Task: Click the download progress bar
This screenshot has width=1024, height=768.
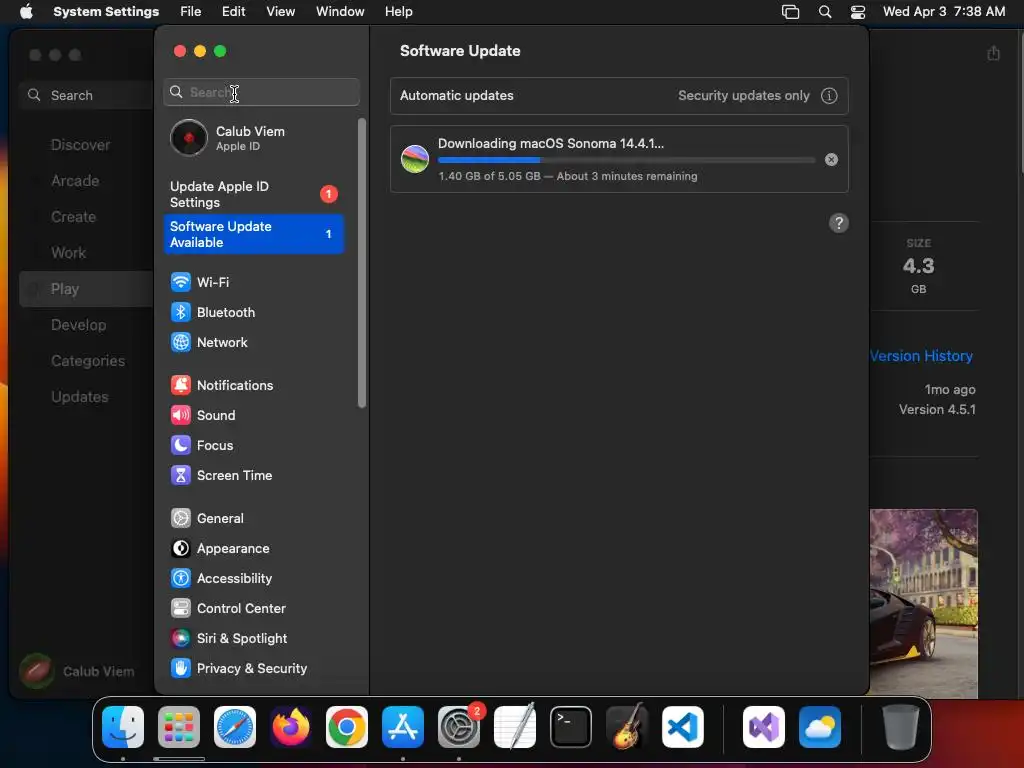Action: [626, 159]
